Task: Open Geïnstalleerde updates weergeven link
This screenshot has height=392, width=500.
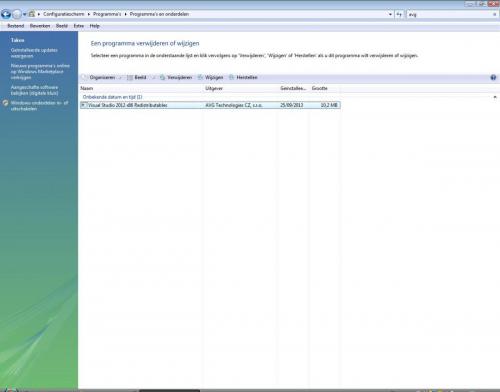Action: (34, 53)
